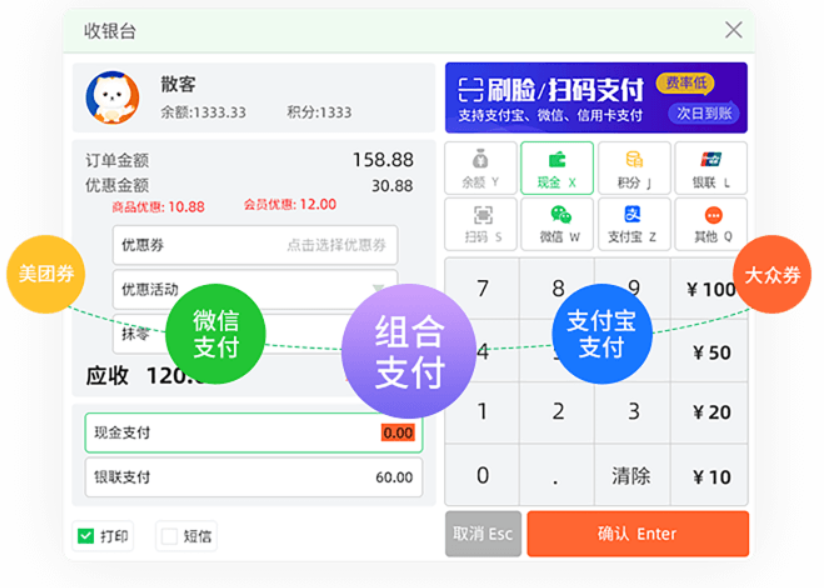
Task: Click the ¥10 quick amount key
Action: (710, 476)
